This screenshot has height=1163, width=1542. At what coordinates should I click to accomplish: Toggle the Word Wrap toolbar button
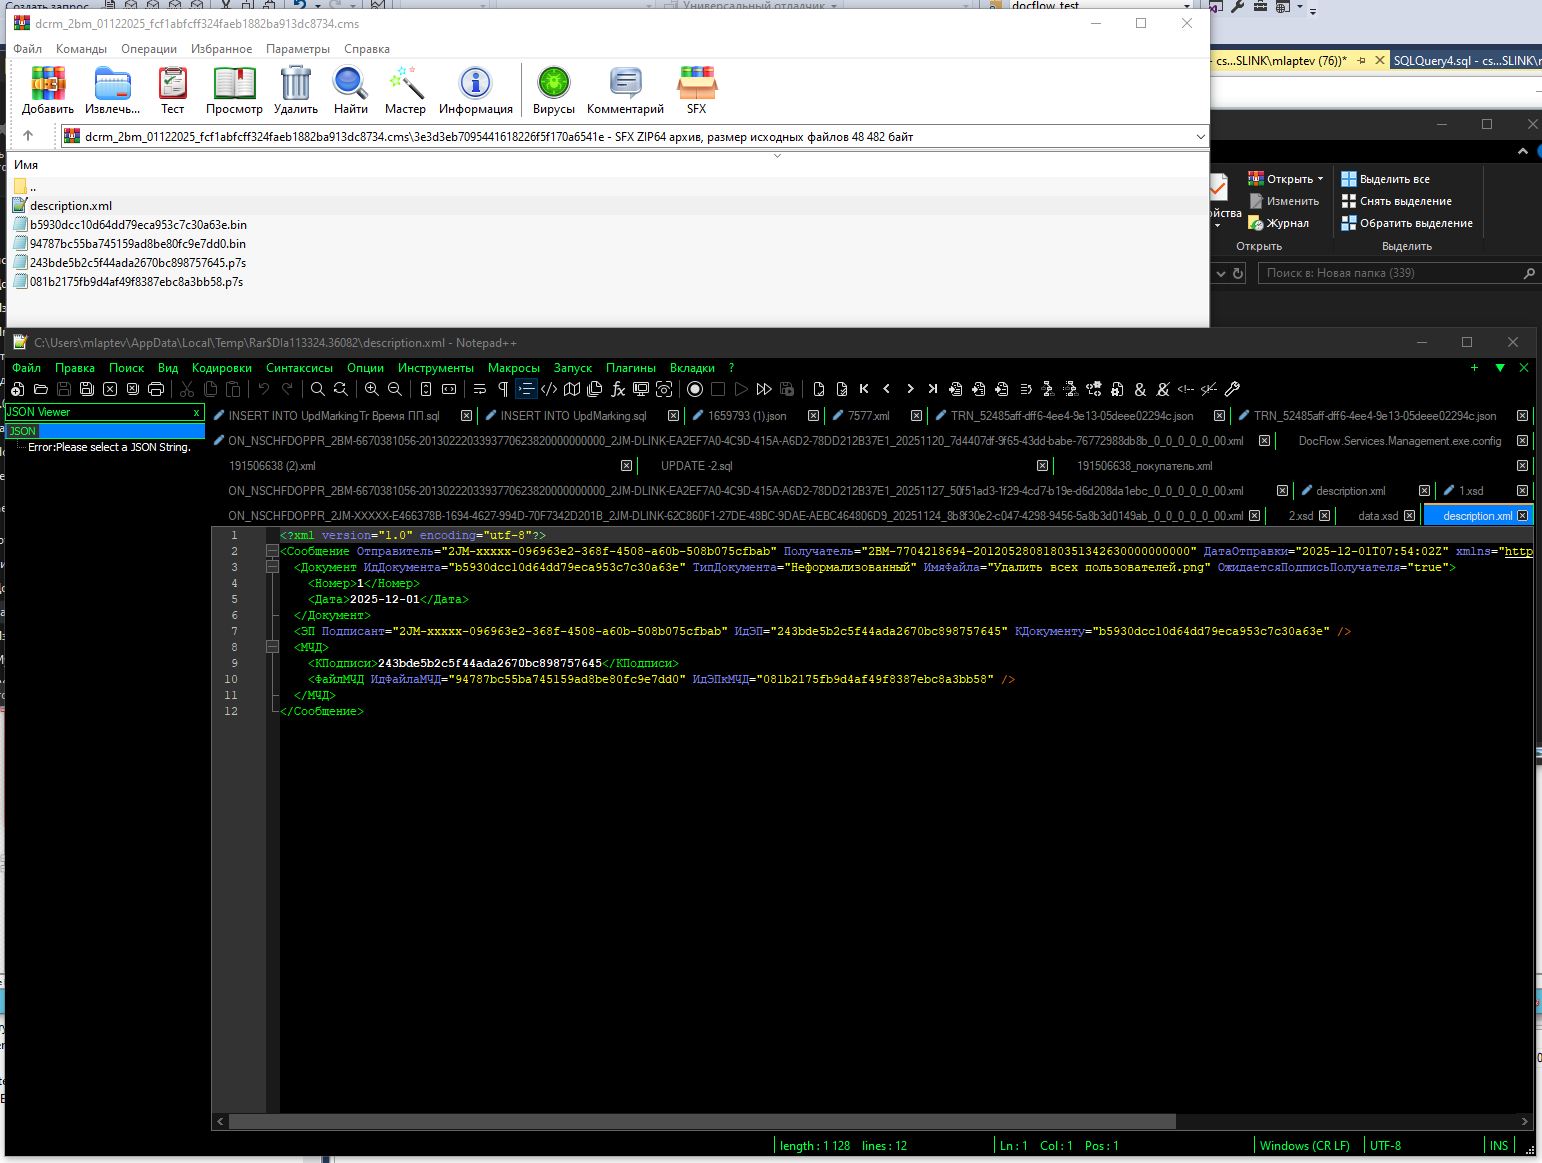[480, 389]
